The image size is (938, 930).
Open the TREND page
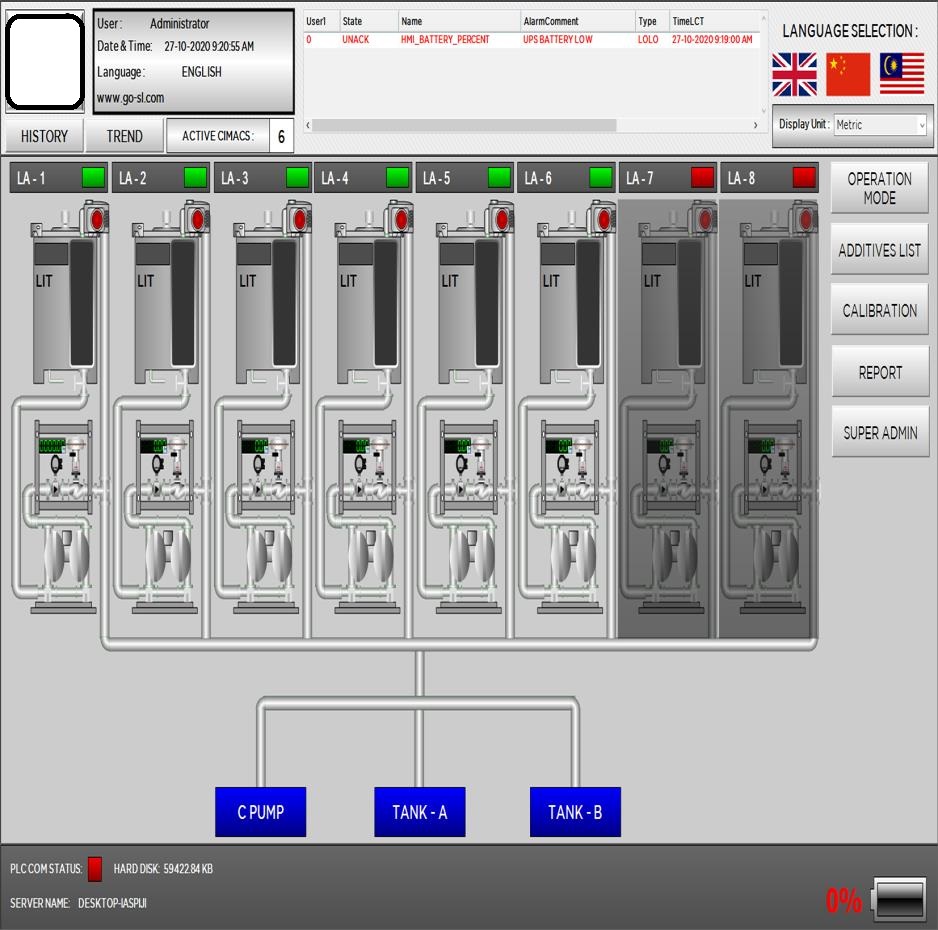pos(124,136)
